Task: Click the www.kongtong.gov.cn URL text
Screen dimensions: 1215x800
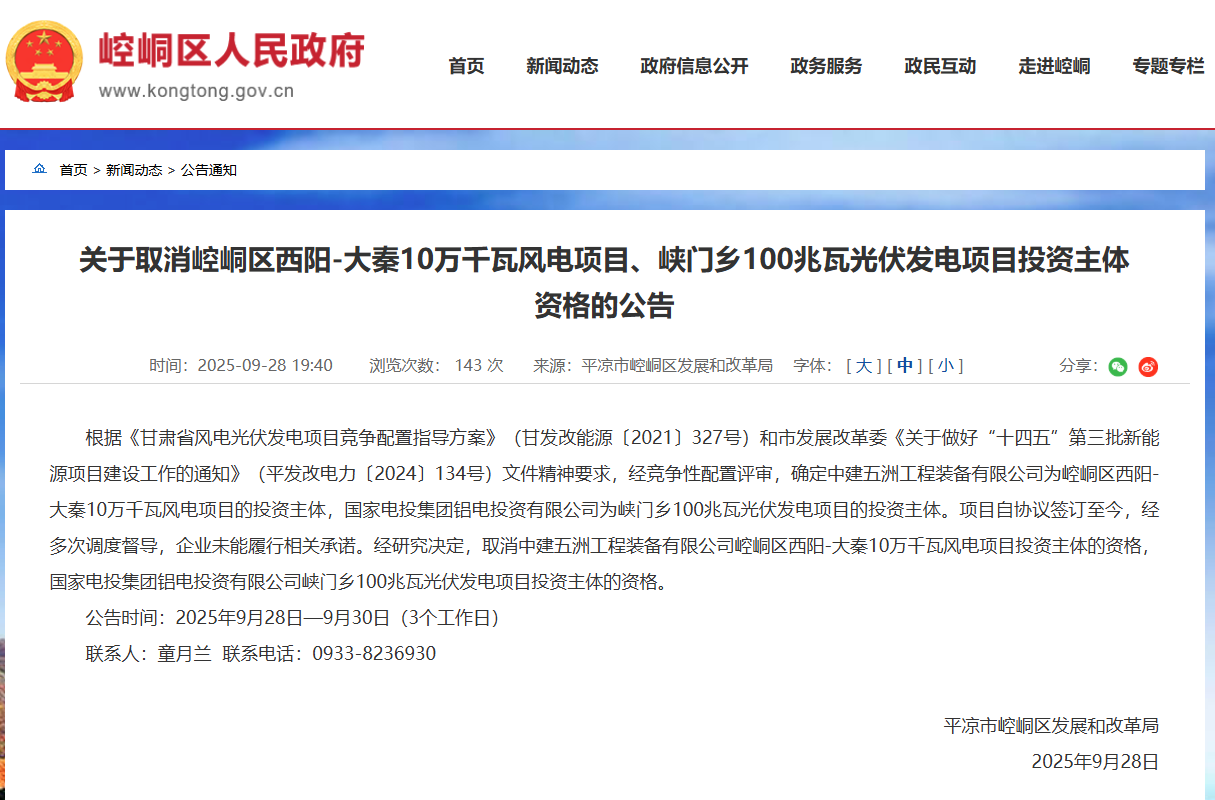Action: [x=196, y=91]
